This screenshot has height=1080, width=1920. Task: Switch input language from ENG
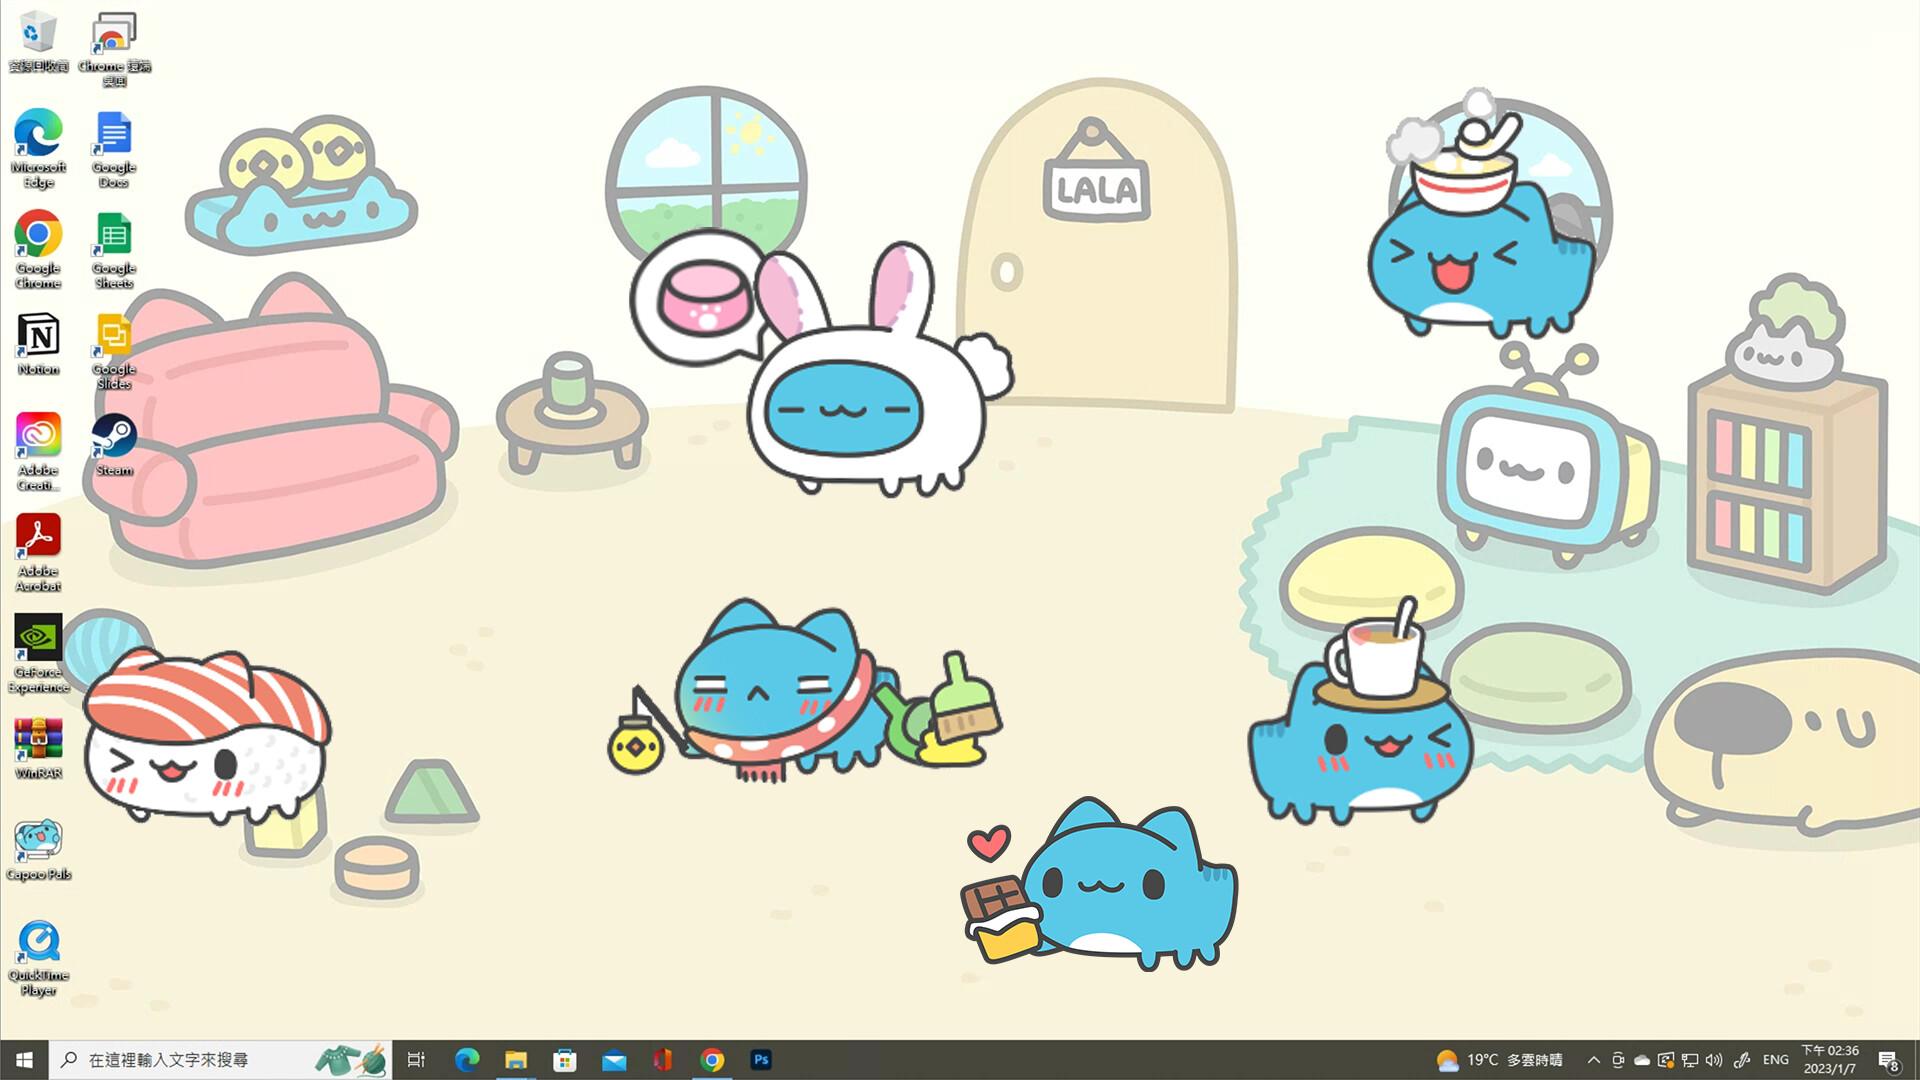[x=1775, y=1059]
